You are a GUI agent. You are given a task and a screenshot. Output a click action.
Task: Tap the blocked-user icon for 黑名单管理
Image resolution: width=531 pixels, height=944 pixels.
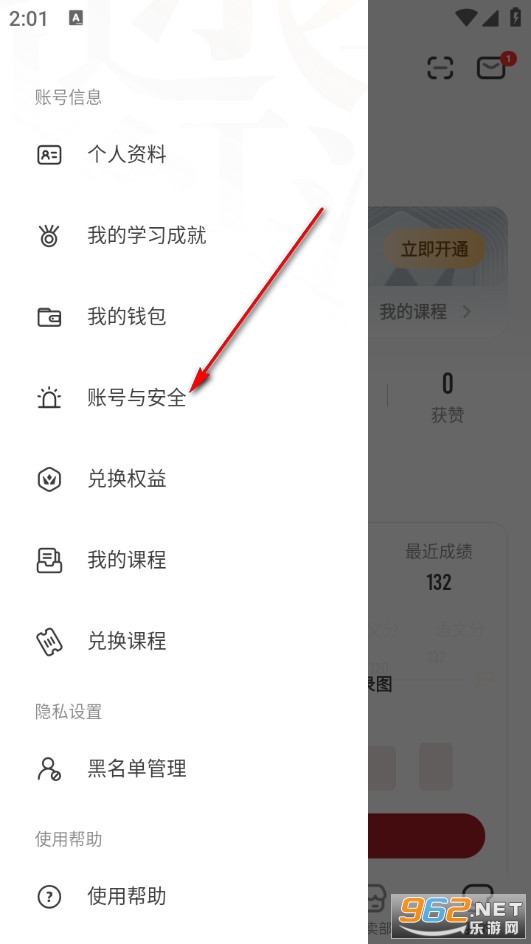(x=49, y=769)
